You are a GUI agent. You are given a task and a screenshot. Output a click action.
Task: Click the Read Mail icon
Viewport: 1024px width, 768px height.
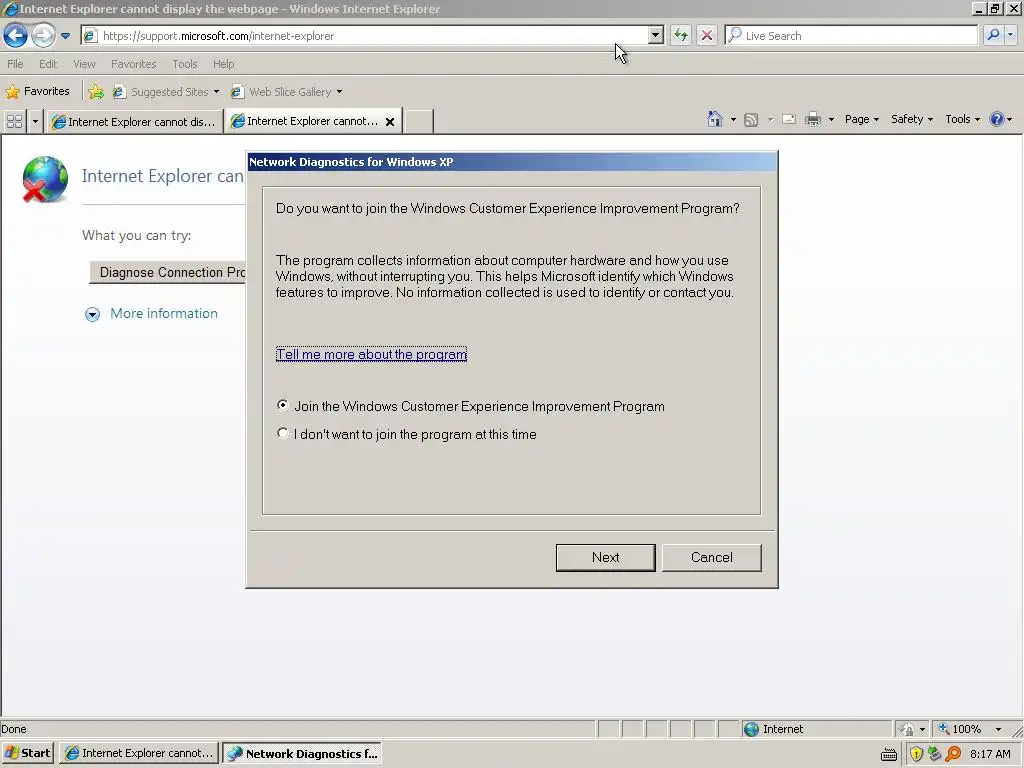pos(789,119)
